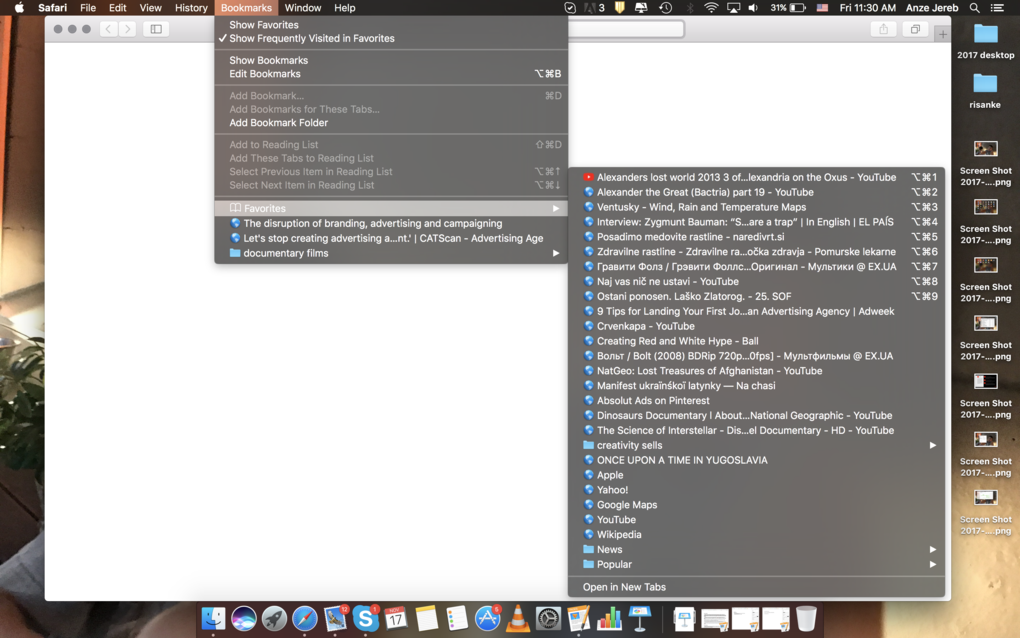Open Pages app from the Dock
This screenshot has height=638, width=1020.
(x=578, y=618)
